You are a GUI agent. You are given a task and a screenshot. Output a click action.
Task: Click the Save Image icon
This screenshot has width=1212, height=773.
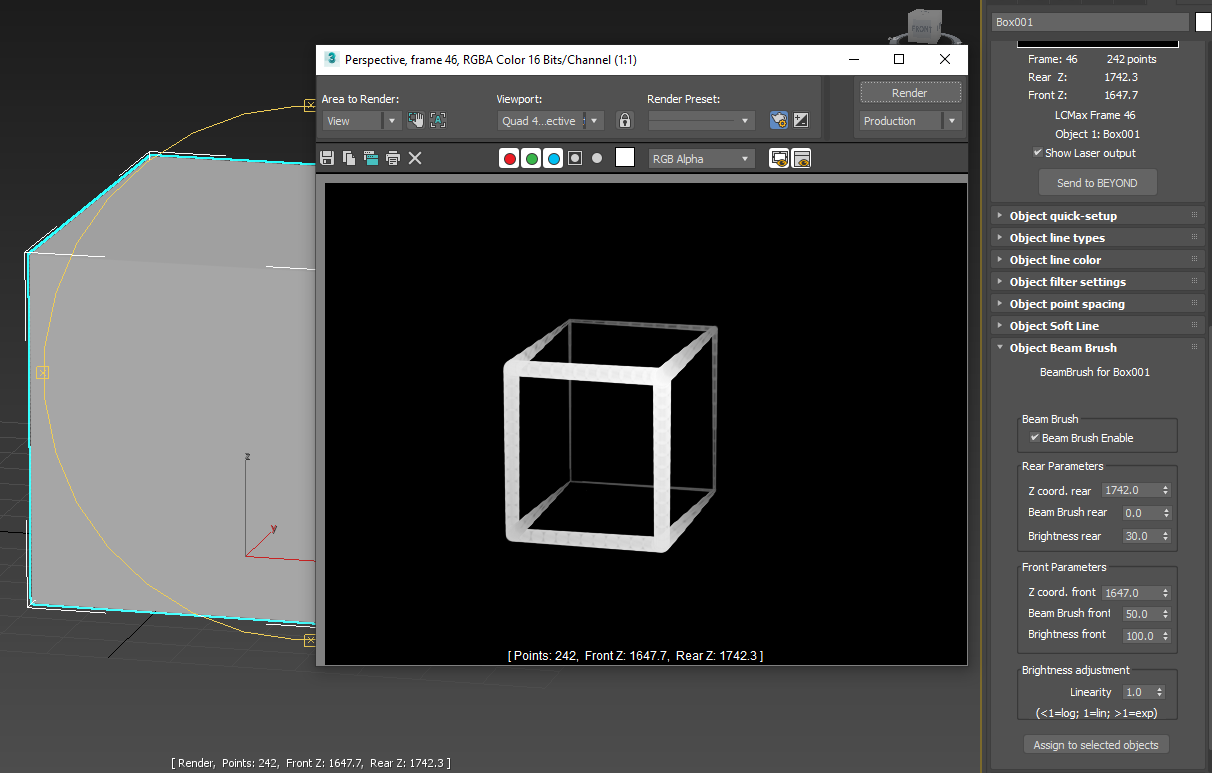(327, 158)
